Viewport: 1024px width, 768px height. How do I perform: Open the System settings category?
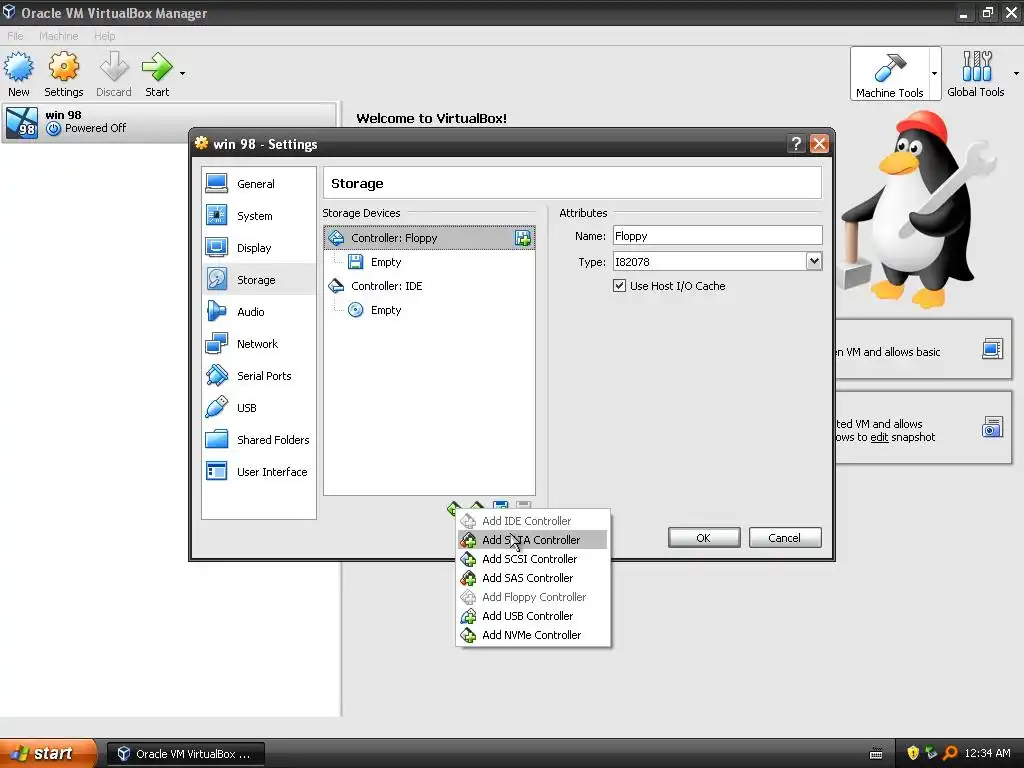tap(259, 216)
